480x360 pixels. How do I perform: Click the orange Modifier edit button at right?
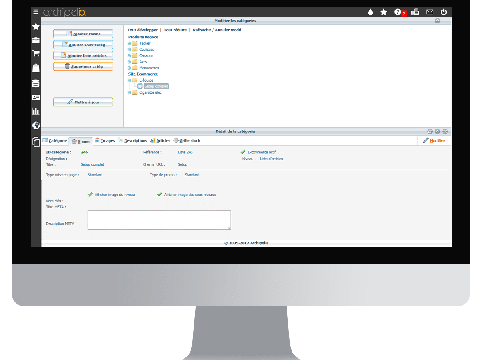(x=434, y=141)
